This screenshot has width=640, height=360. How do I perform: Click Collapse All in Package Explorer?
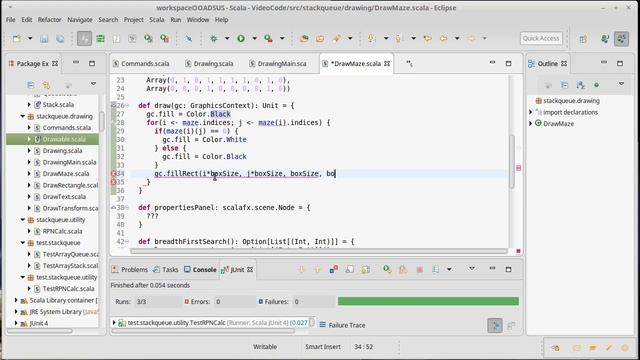(31, 85)
